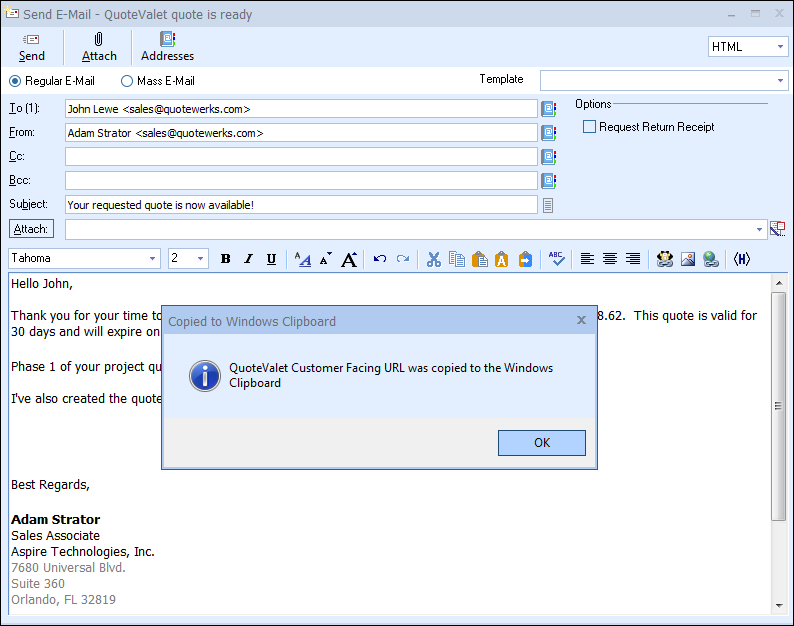Run the spell check
The width and height of the screenshot is (794, 626).
pyautogui.click(x=557, y=259)
